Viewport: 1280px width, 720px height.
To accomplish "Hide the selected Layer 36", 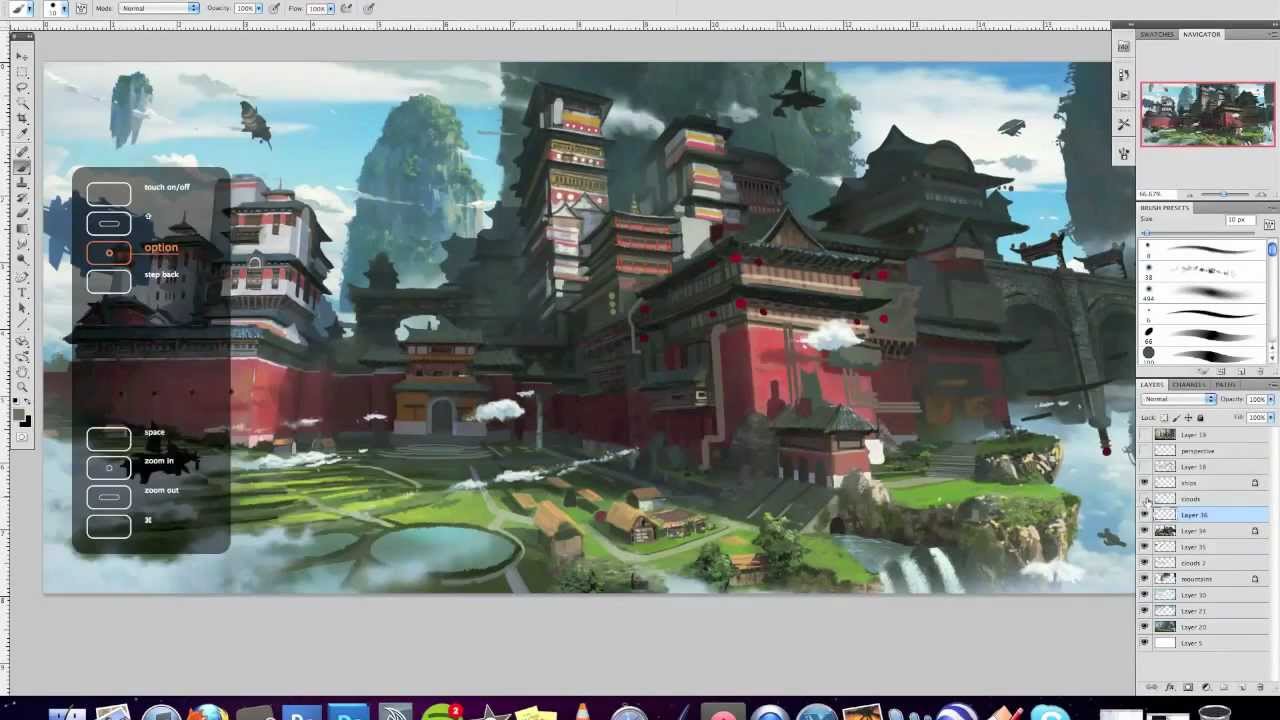I will click(x=1145, y=515).
